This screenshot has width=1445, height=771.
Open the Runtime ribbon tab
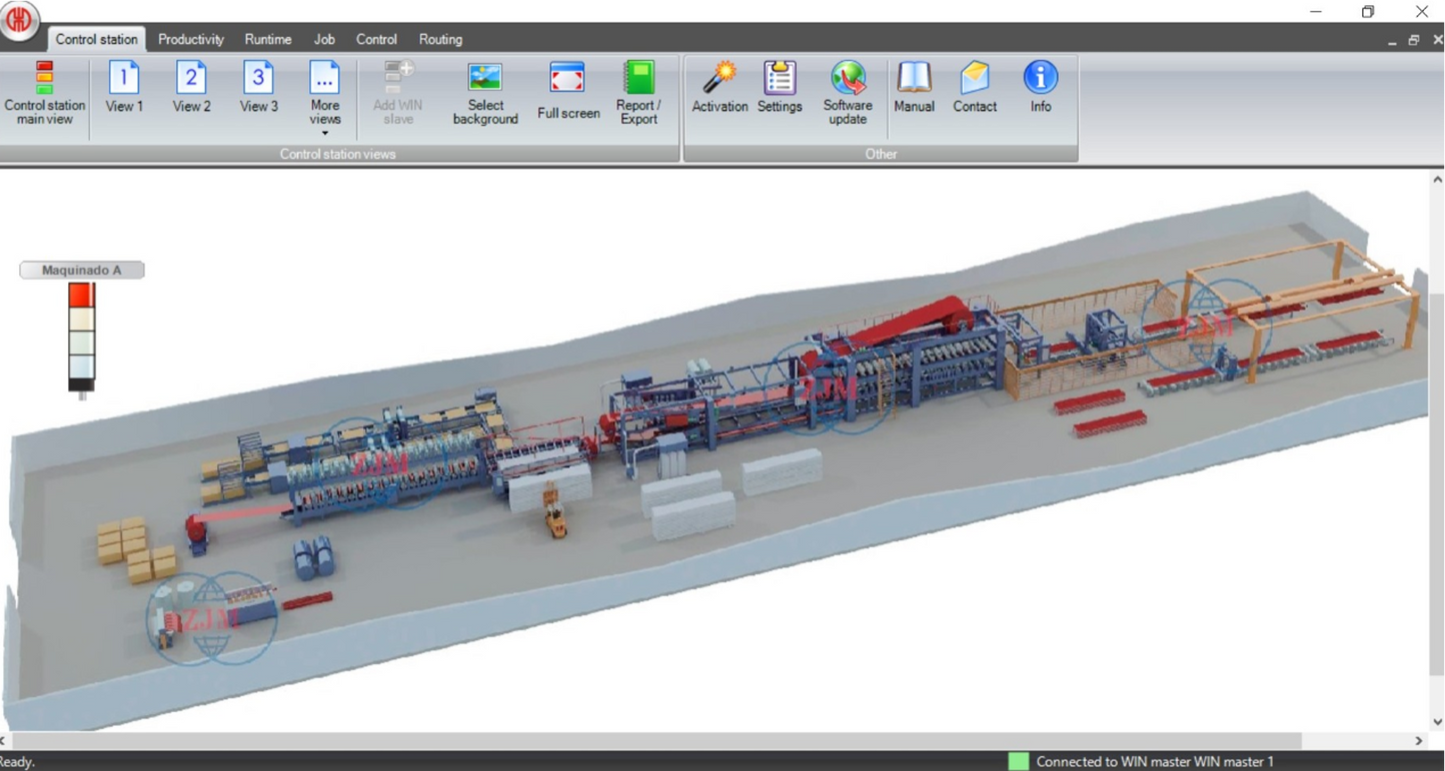(x=268, y=40)
